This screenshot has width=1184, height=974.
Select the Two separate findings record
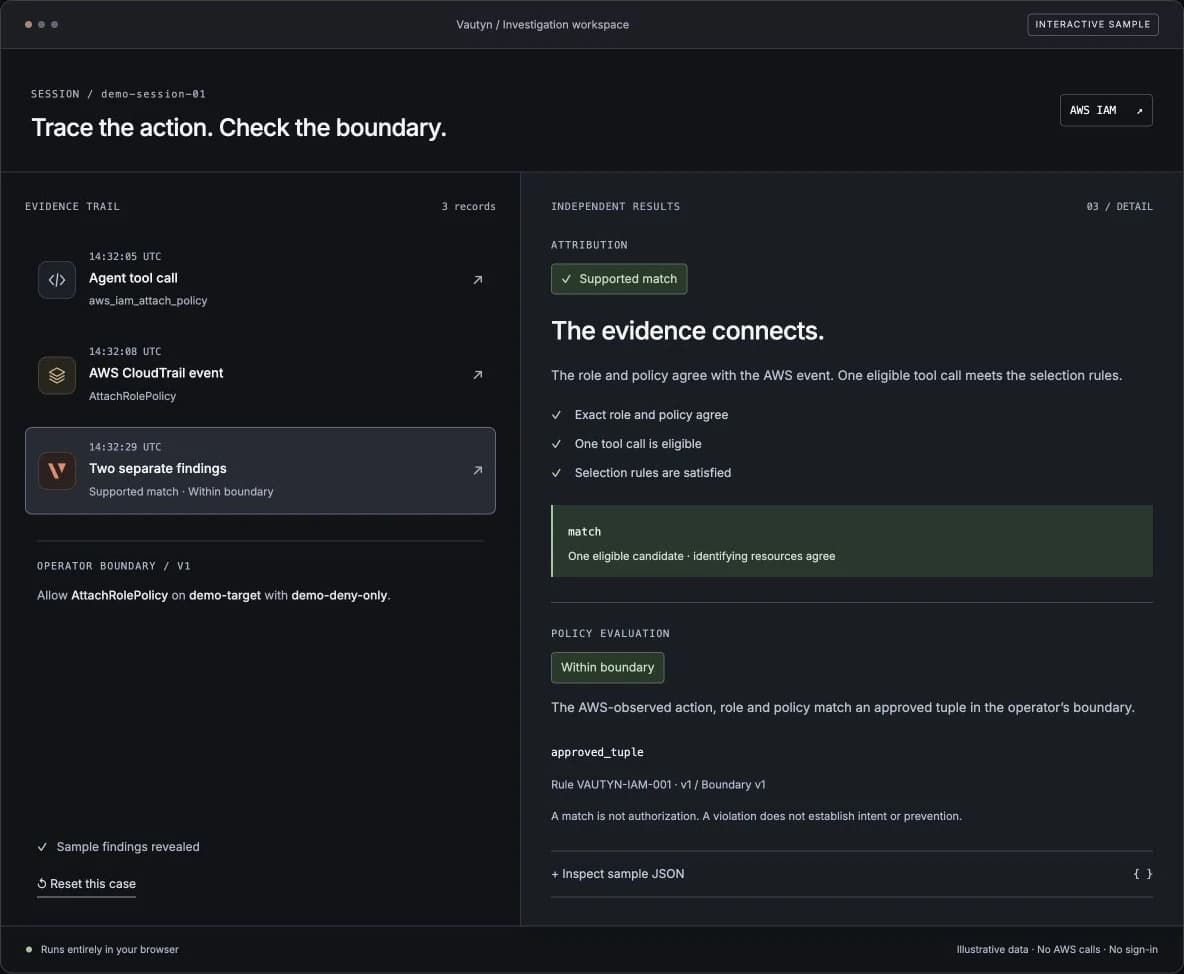click(x=261, y=471)
